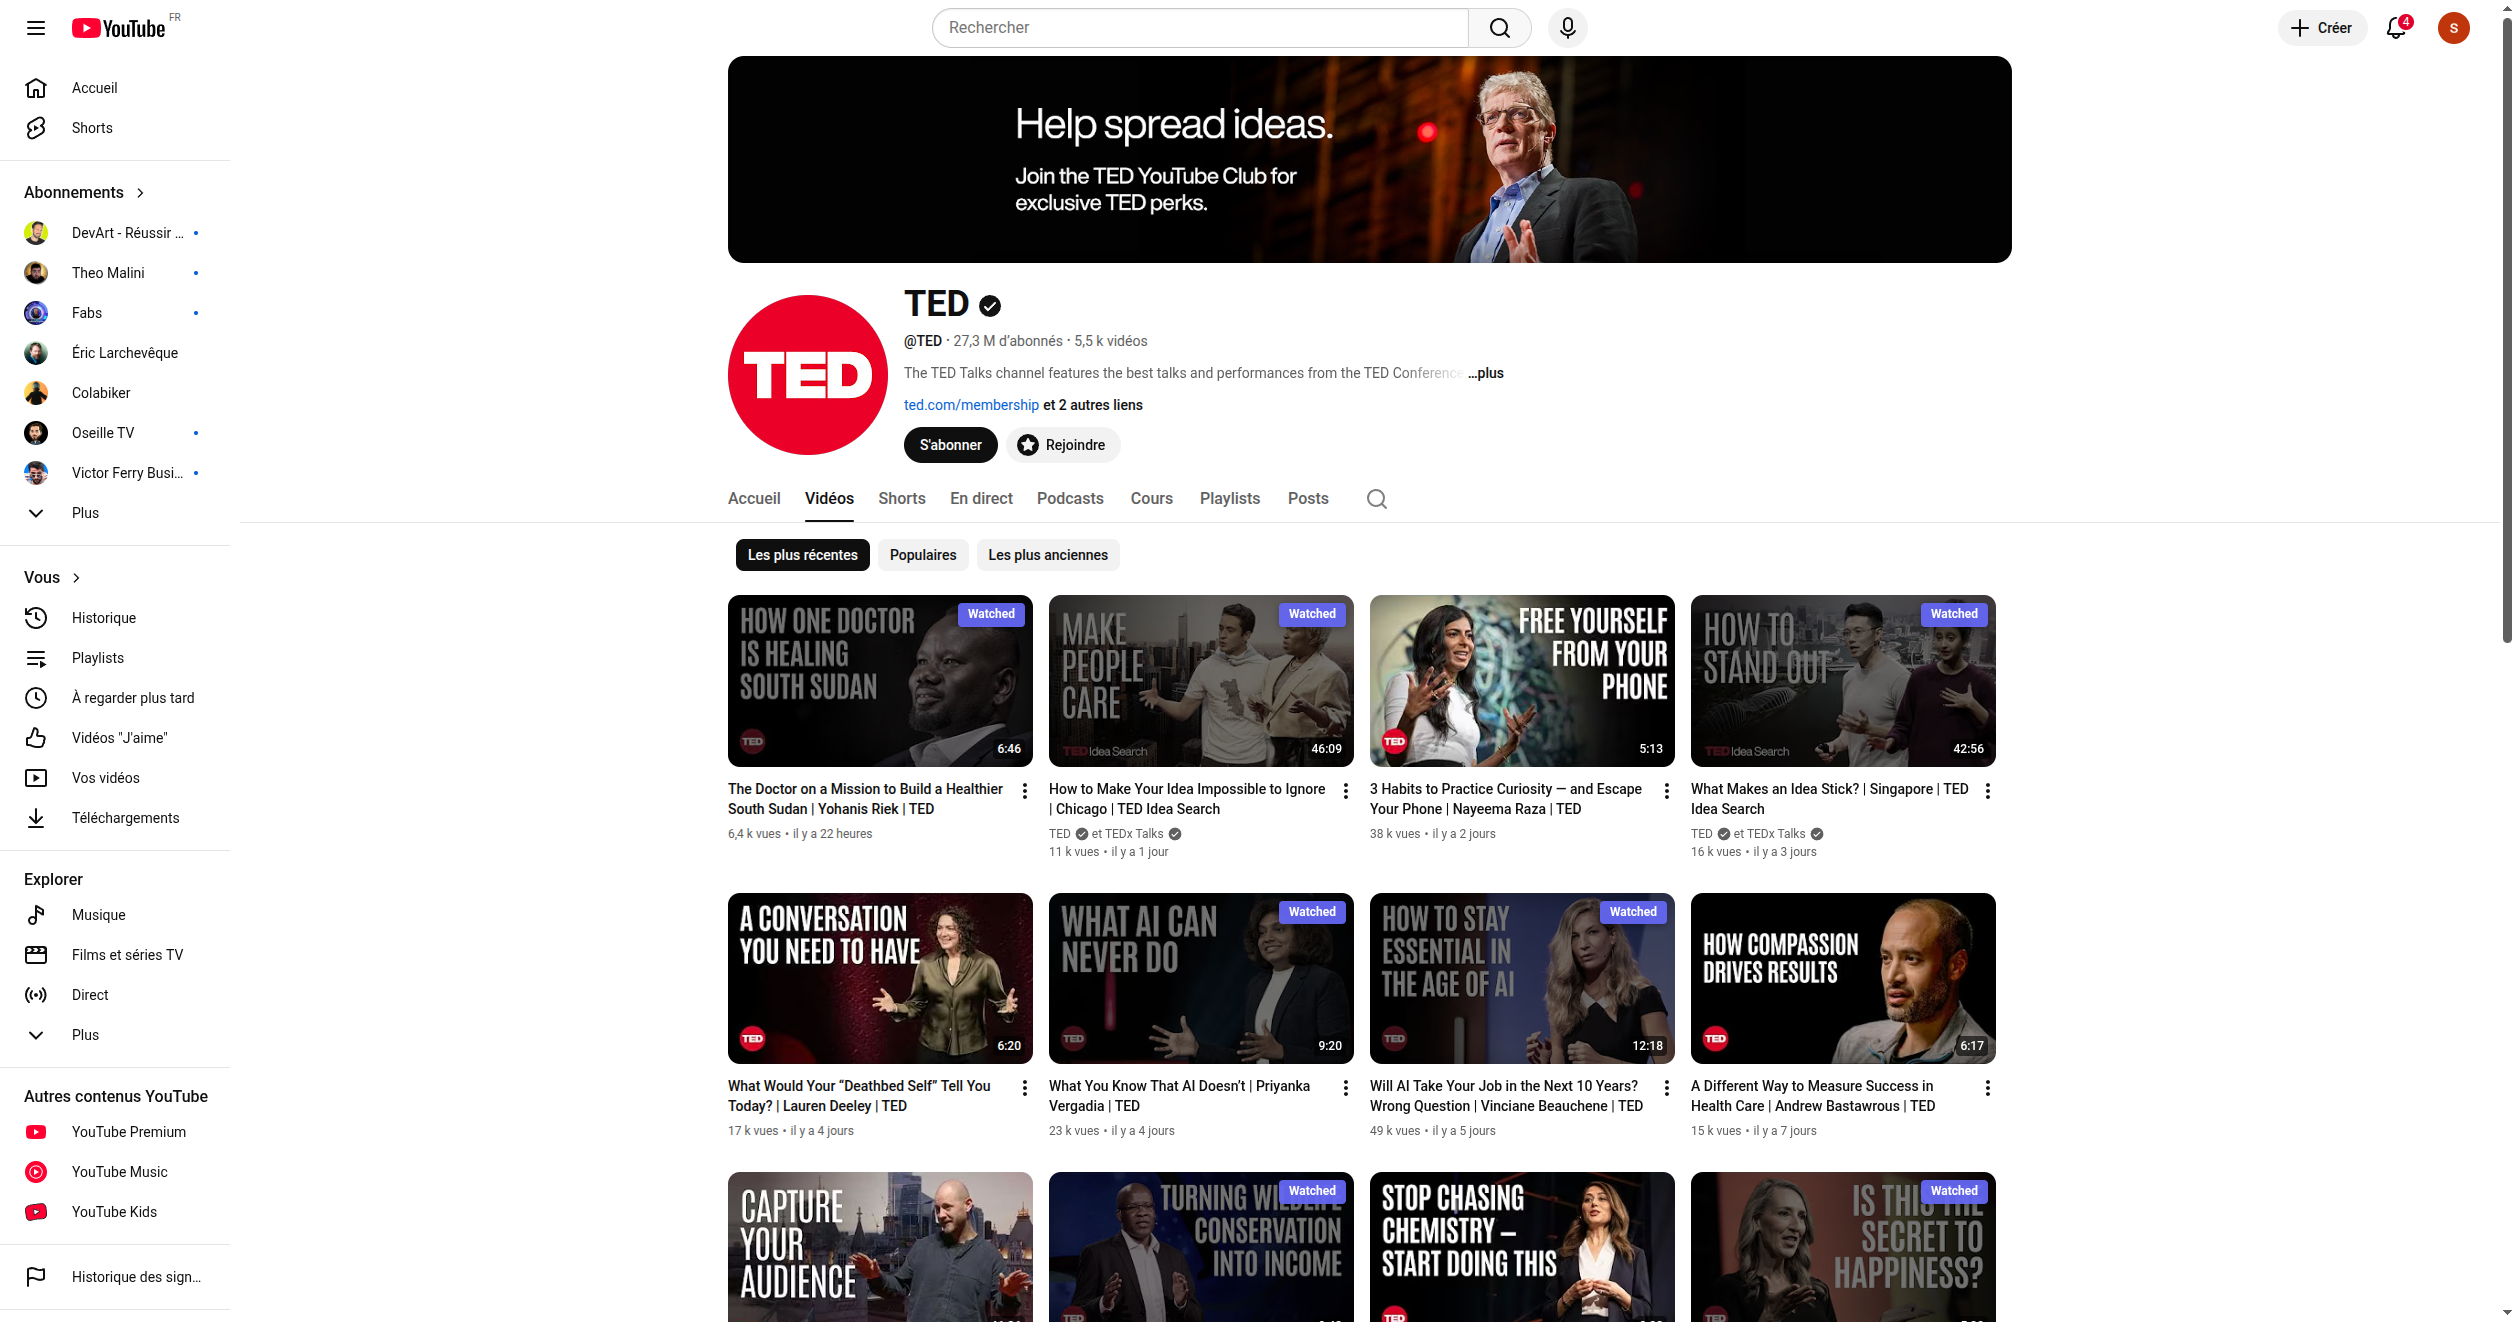Image resolution: width=2515 pixels, height=1322 pixels.
Task: Open options for Nayeema Raza video
Action: (x=1667, y=791)
